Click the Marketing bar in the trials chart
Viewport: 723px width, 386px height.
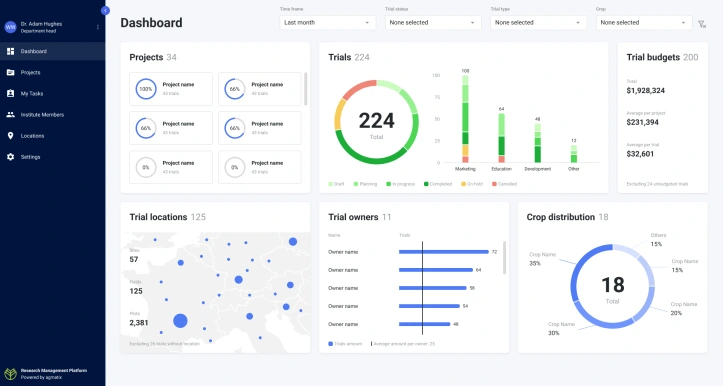click(x=465, y=119)
